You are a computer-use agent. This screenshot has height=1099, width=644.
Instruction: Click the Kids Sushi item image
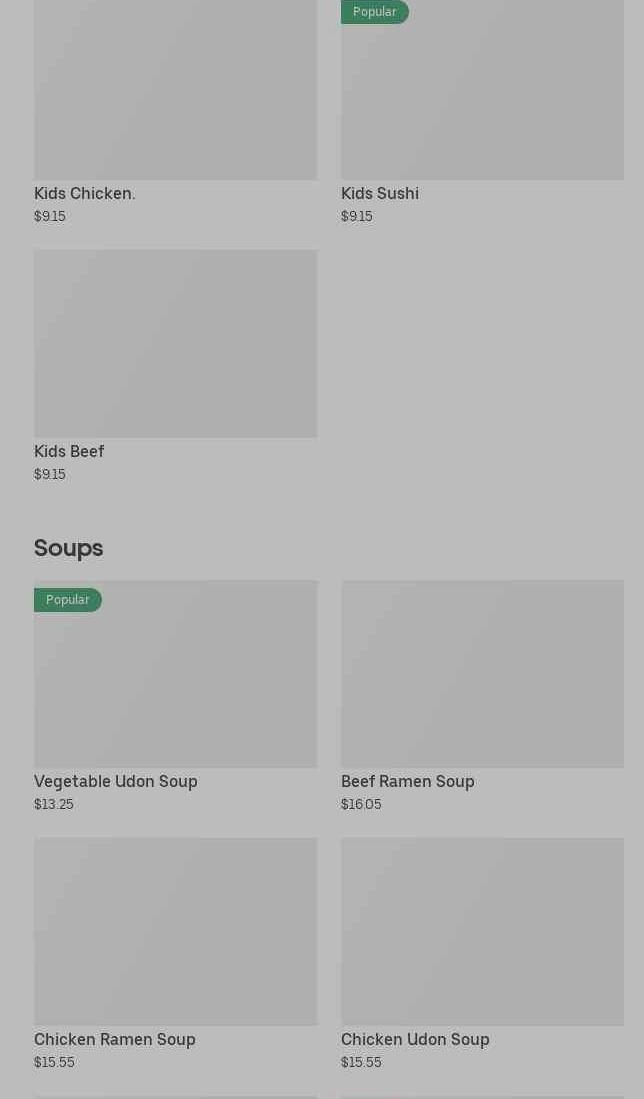[x=482, y=95]
